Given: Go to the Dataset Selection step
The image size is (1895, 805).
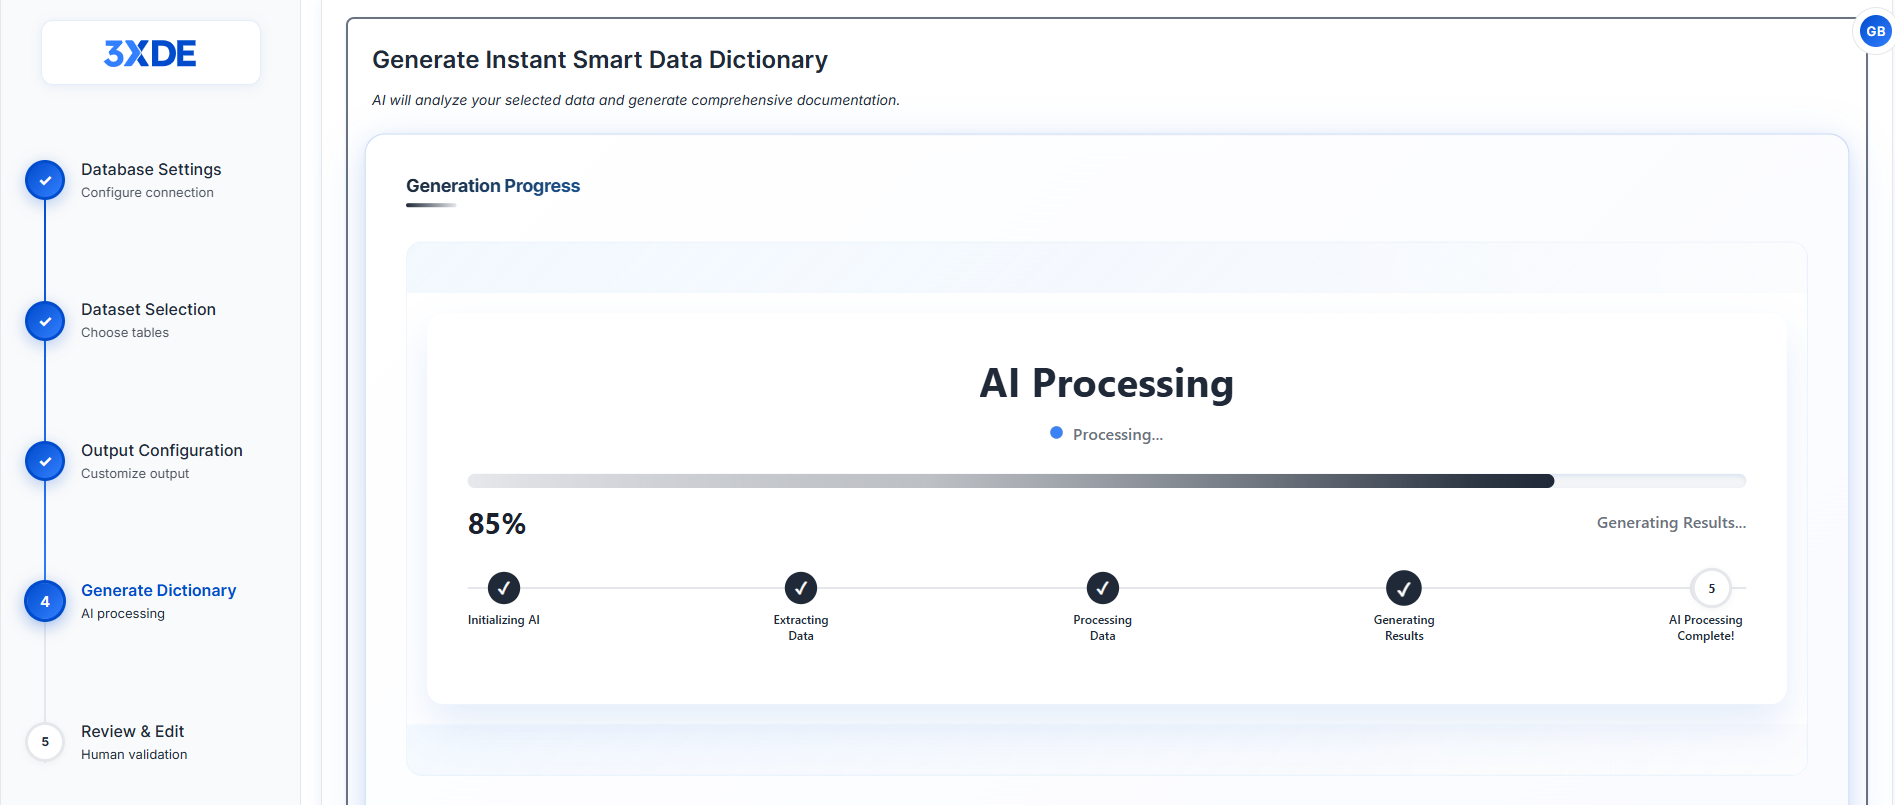Looking at the screenshot, I should [148, 320].
